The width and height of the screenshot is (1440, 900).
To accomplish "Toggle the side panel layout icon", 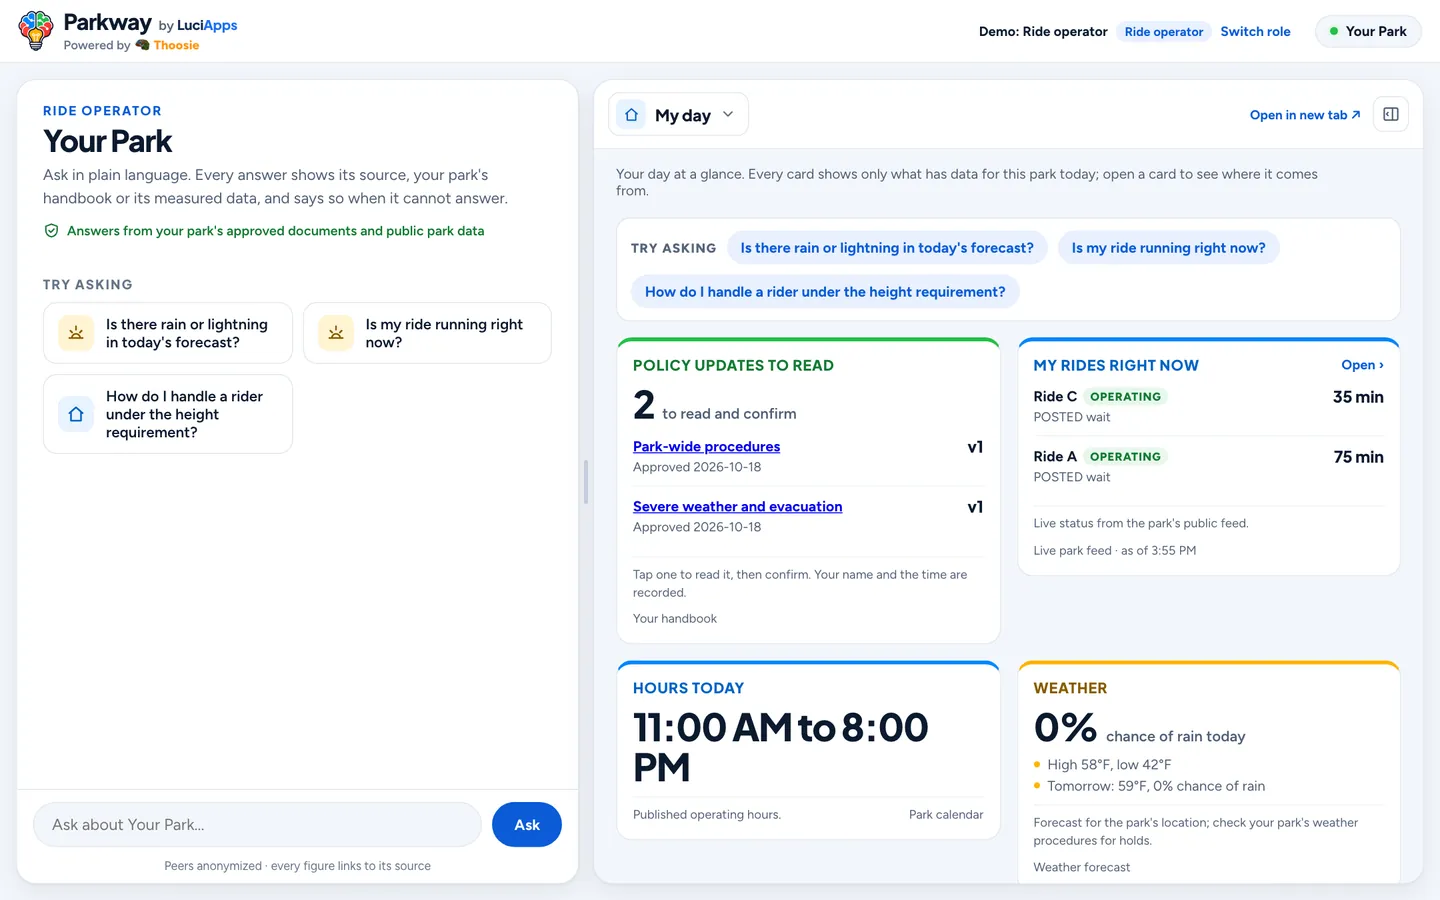I will pyautogui.click(x=1391, y=114).
